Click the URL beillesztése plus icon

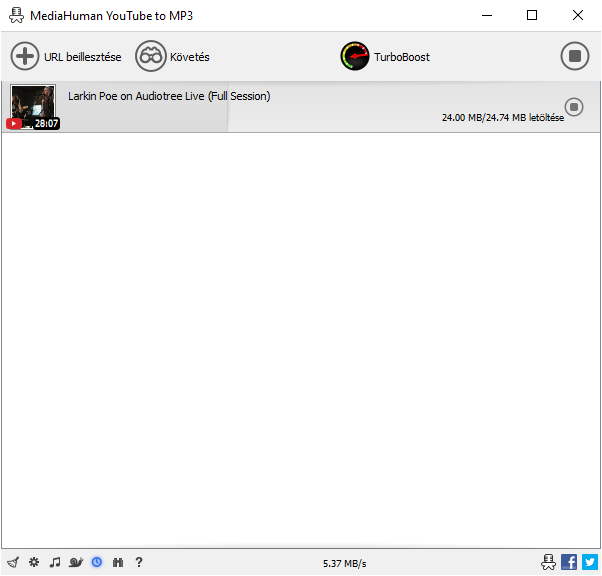[25, 56]
